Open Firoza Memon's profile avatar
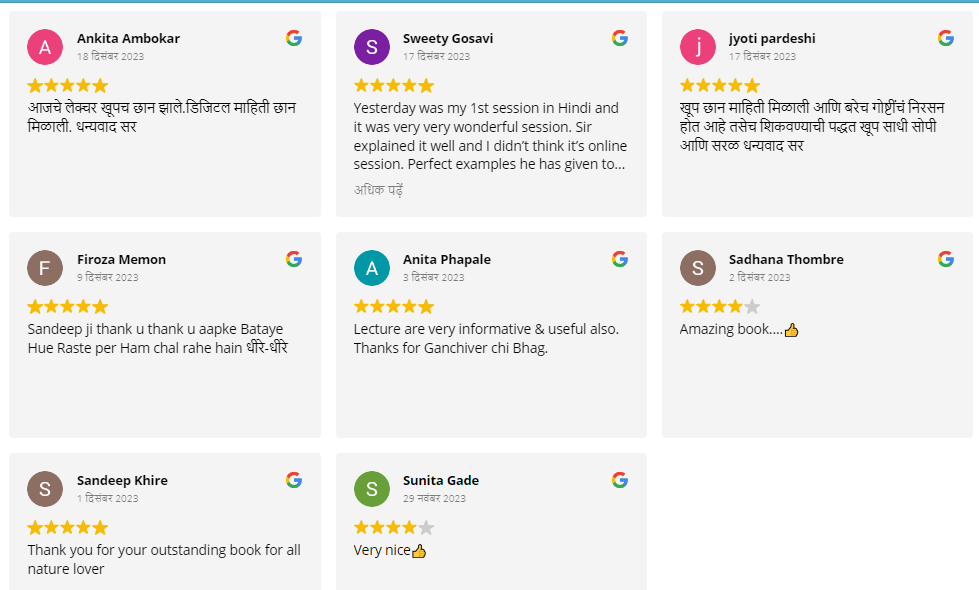Screen dimensions: 979x590 coord(45,267)
